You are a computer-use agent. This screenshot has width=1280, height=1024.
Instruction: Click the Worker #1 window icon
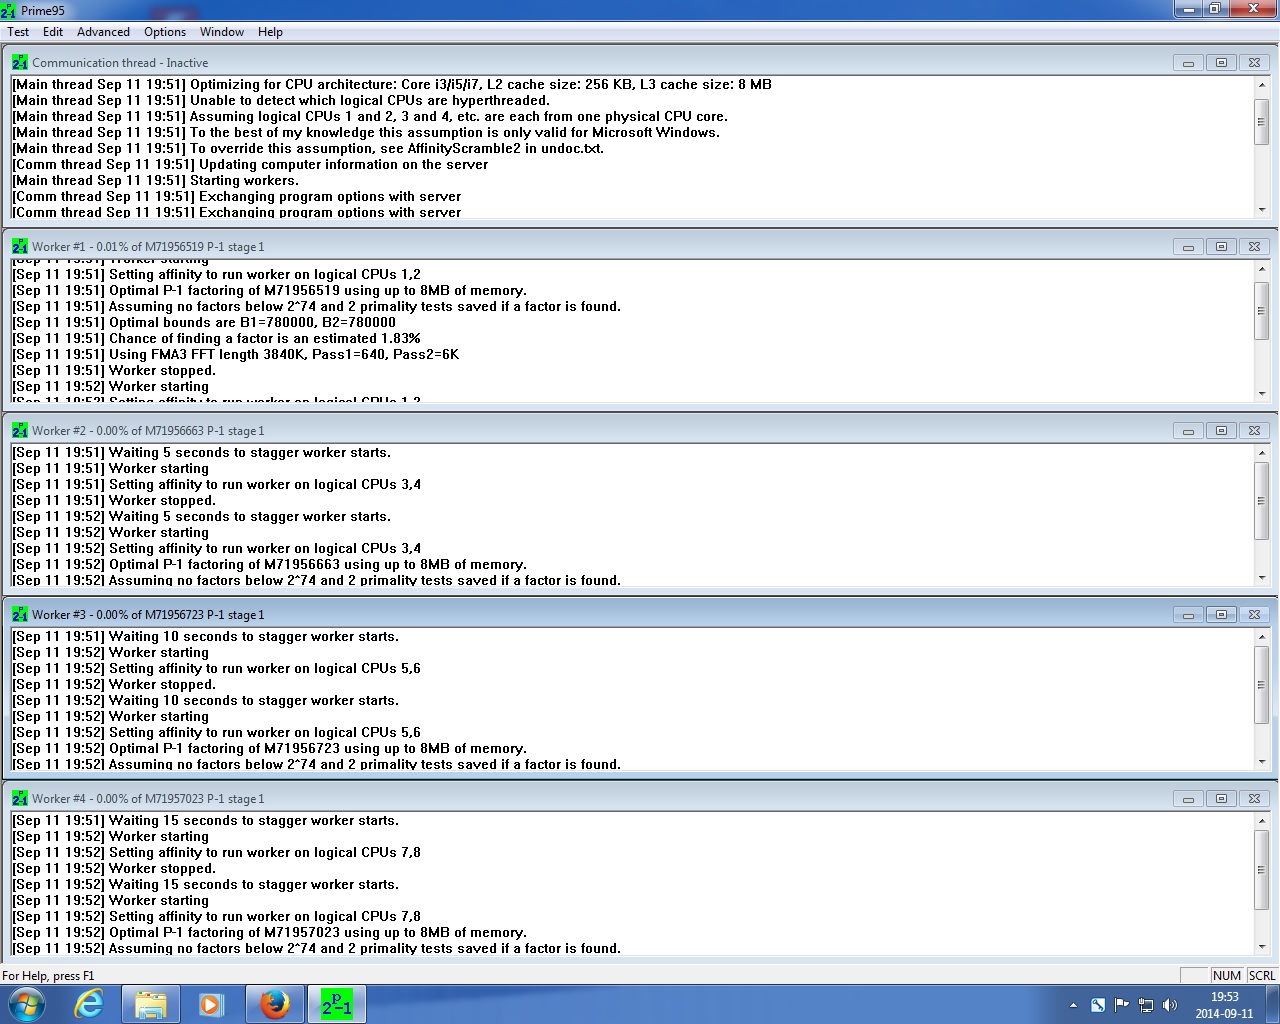point(20,246)
